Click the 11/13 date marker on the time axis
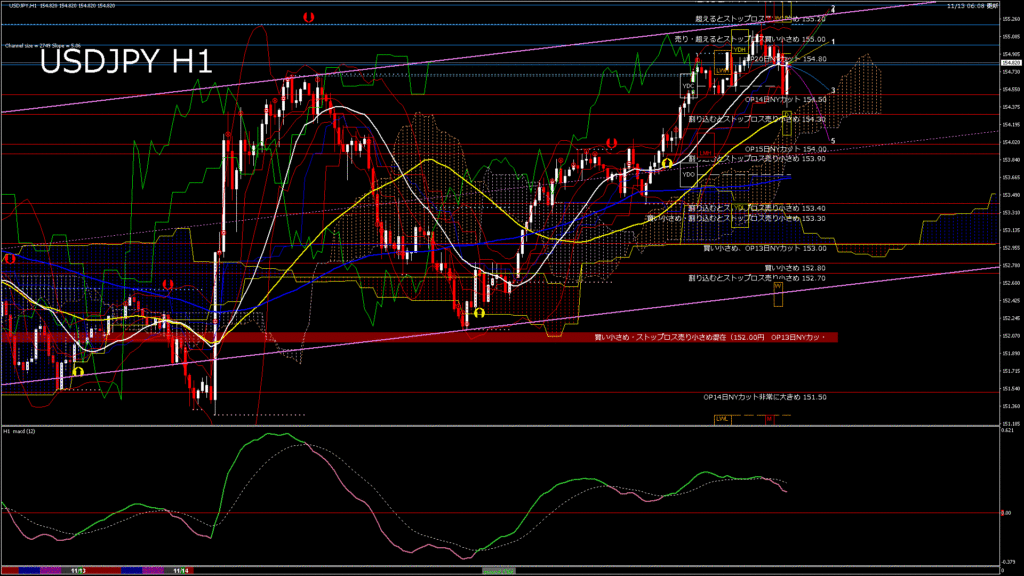Viewport: 1024px width, 576px height. coord(77,570)
